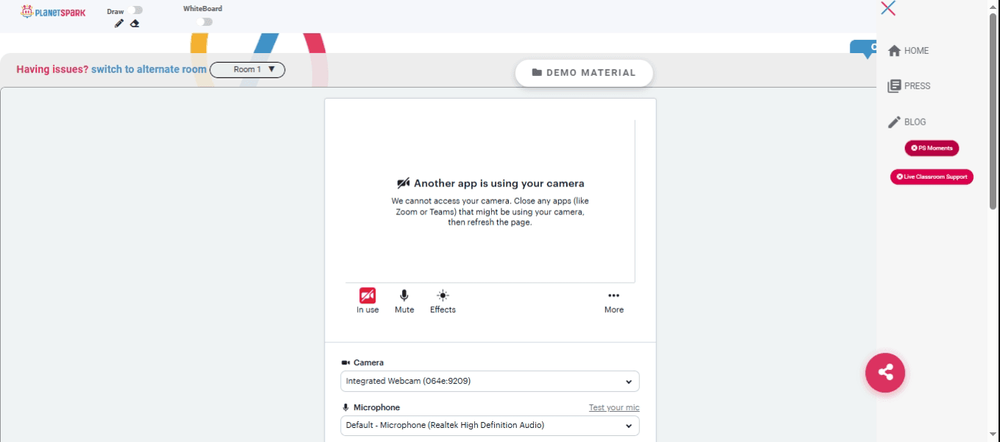Image resolution: width=1000 pixels, height=442 pixels.
Task: Click the camera In use button
Action: (367, 301)
